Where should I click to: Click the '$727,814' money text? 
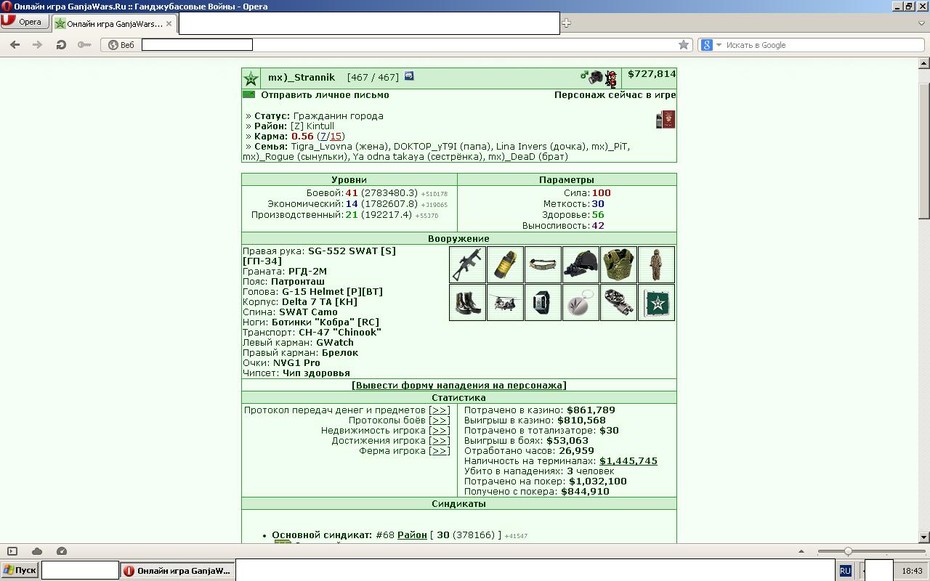pos(652,74)
